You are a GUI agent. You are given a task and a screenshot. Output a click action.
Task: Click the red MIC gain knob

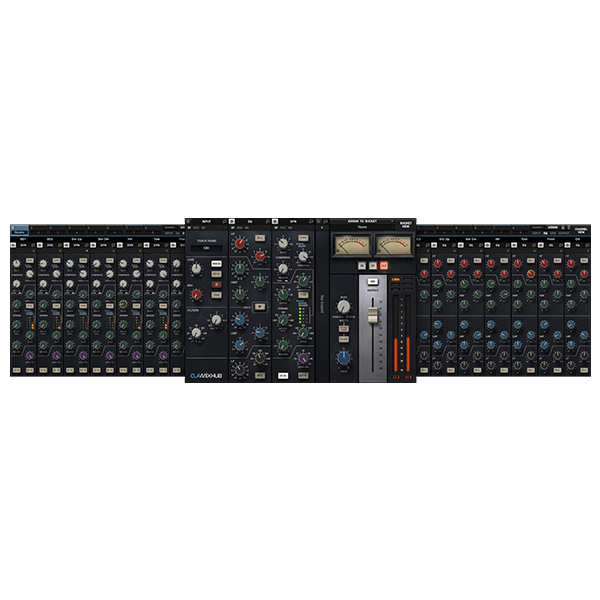click(x=196, y=295)
